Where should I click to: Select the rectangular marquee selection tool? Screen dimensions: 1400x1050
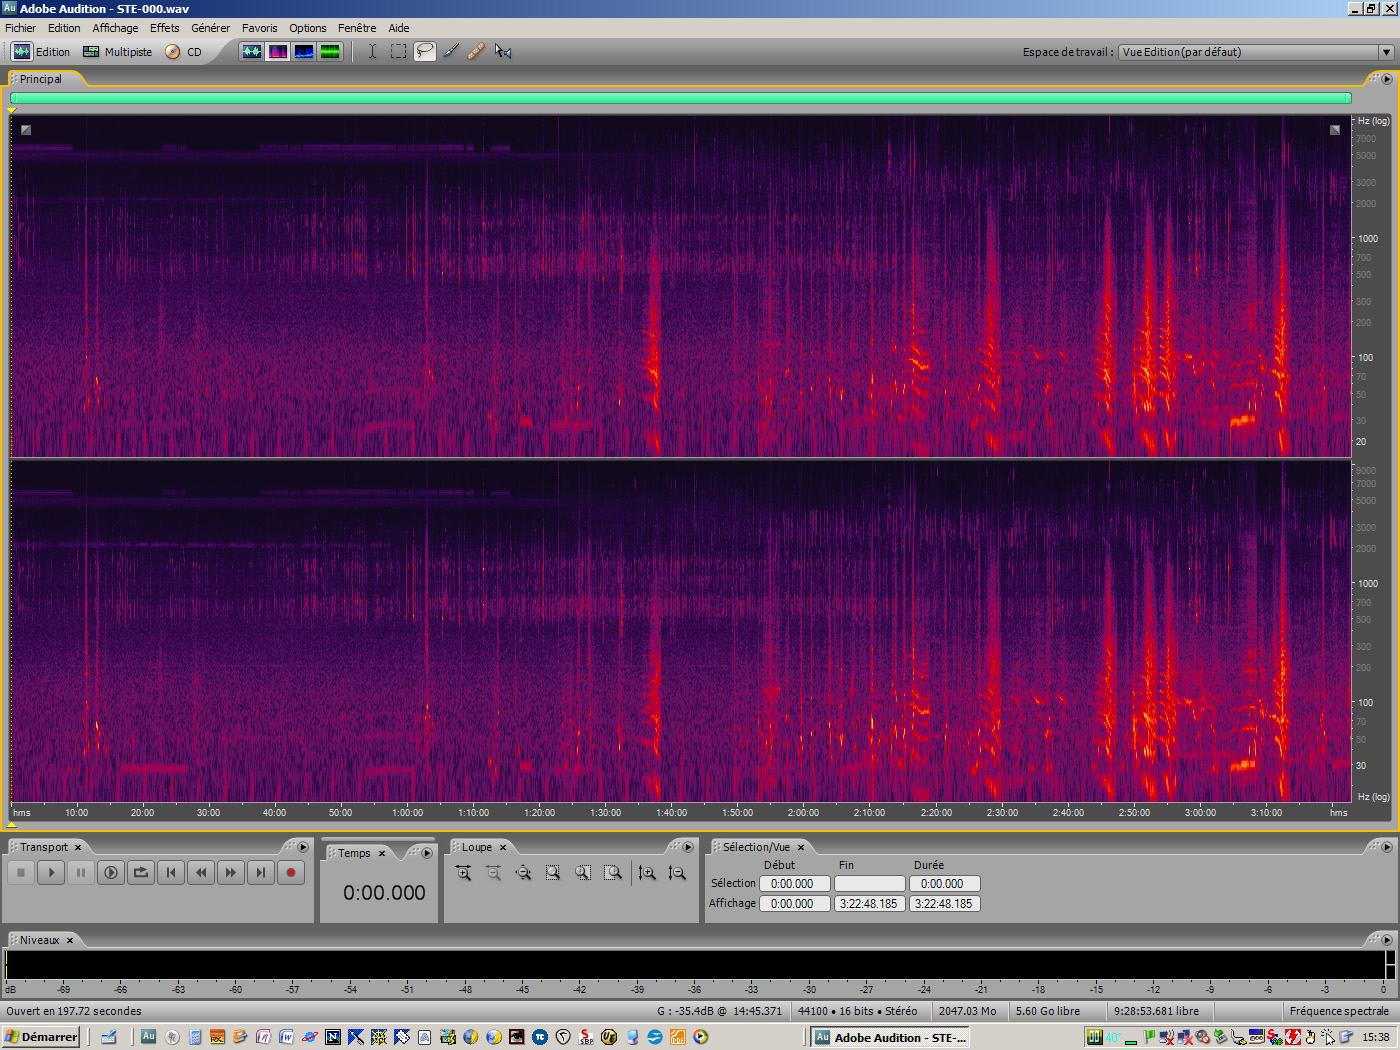[398, 51]
